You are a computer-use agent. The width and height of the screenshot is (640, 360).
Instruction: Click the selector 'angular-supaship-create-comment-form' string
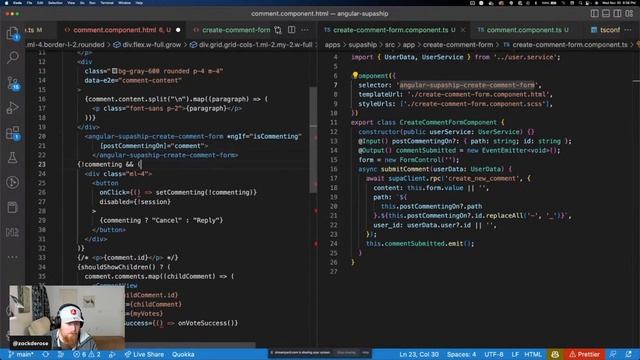467,85
